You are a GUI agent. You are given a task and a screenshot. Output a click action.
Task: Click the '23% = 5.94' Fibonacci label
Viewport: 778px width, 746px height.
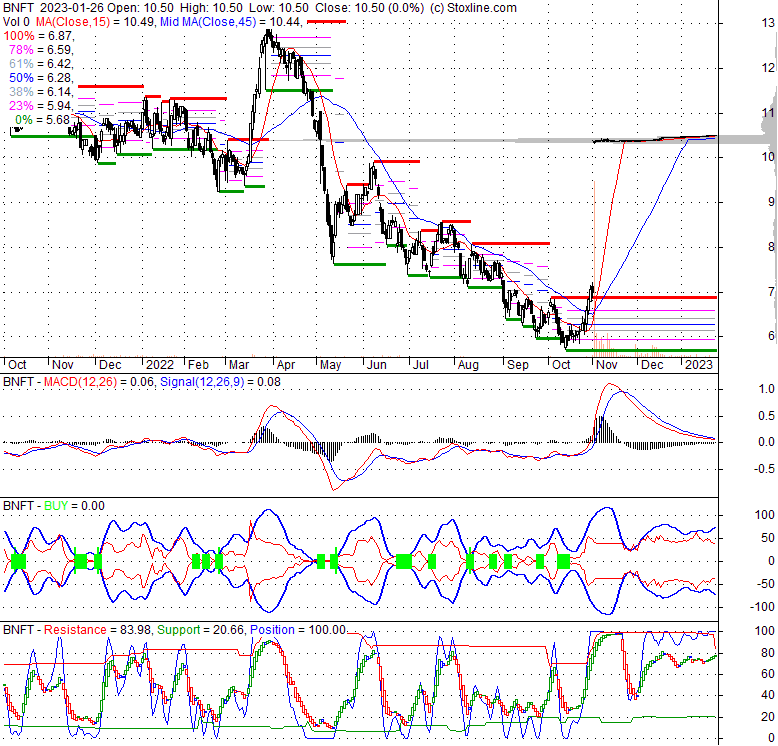[41, 106]
